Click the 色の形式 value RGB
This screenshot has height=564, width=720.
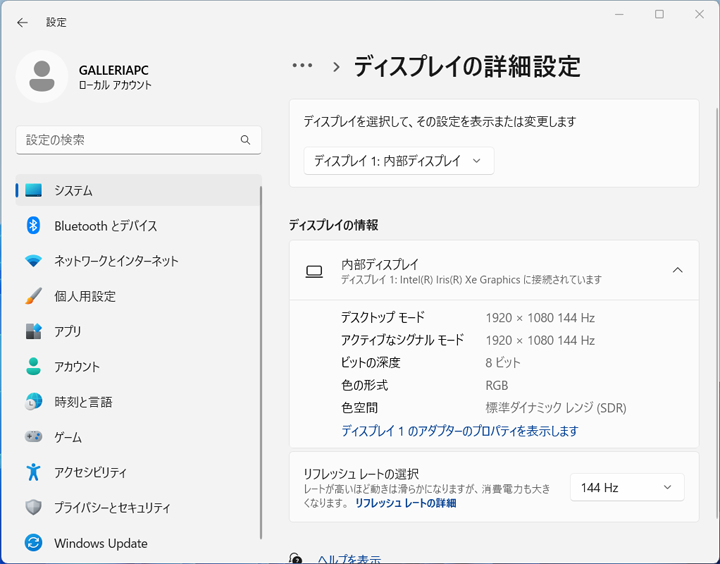[497, 385]
